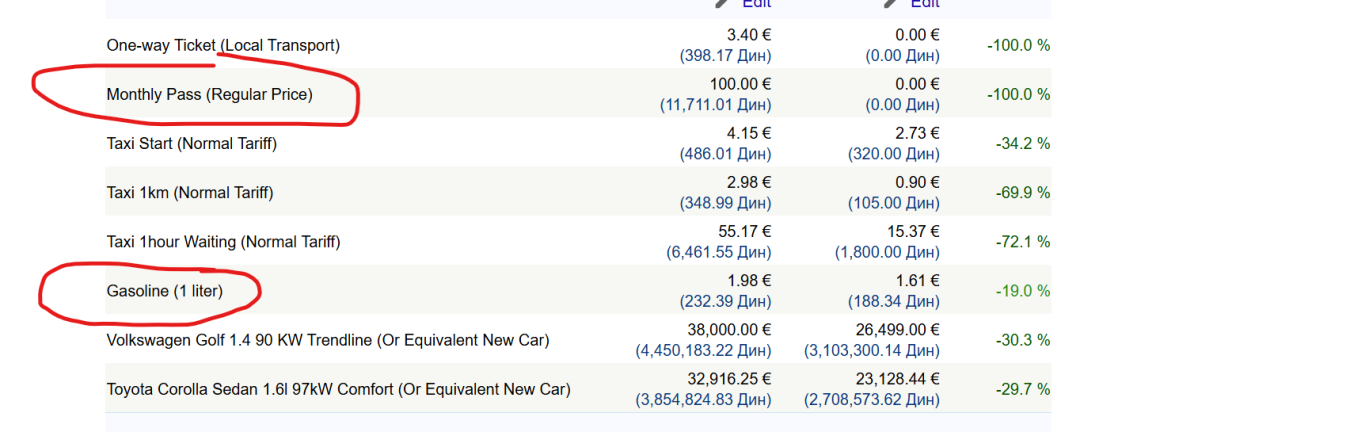Select the 38,000.00 € Volkswagen Golf price
This screenshot has width=1350, height=432.
coord(725,329)
